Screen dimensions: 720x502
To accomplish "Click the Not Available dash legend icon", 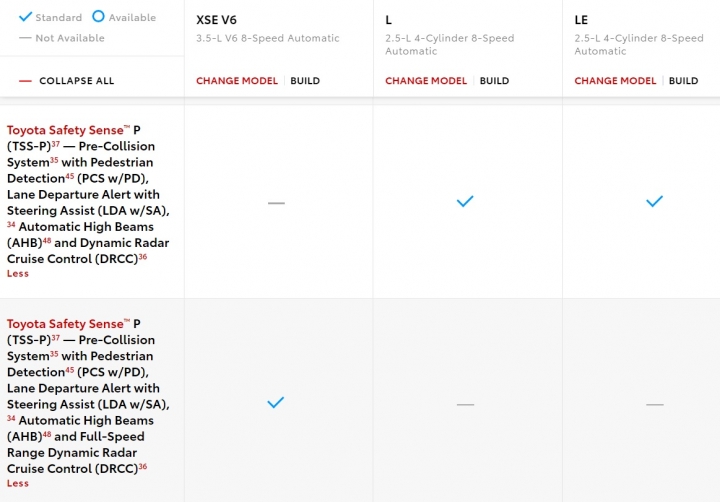I will (x=25, y=38).
